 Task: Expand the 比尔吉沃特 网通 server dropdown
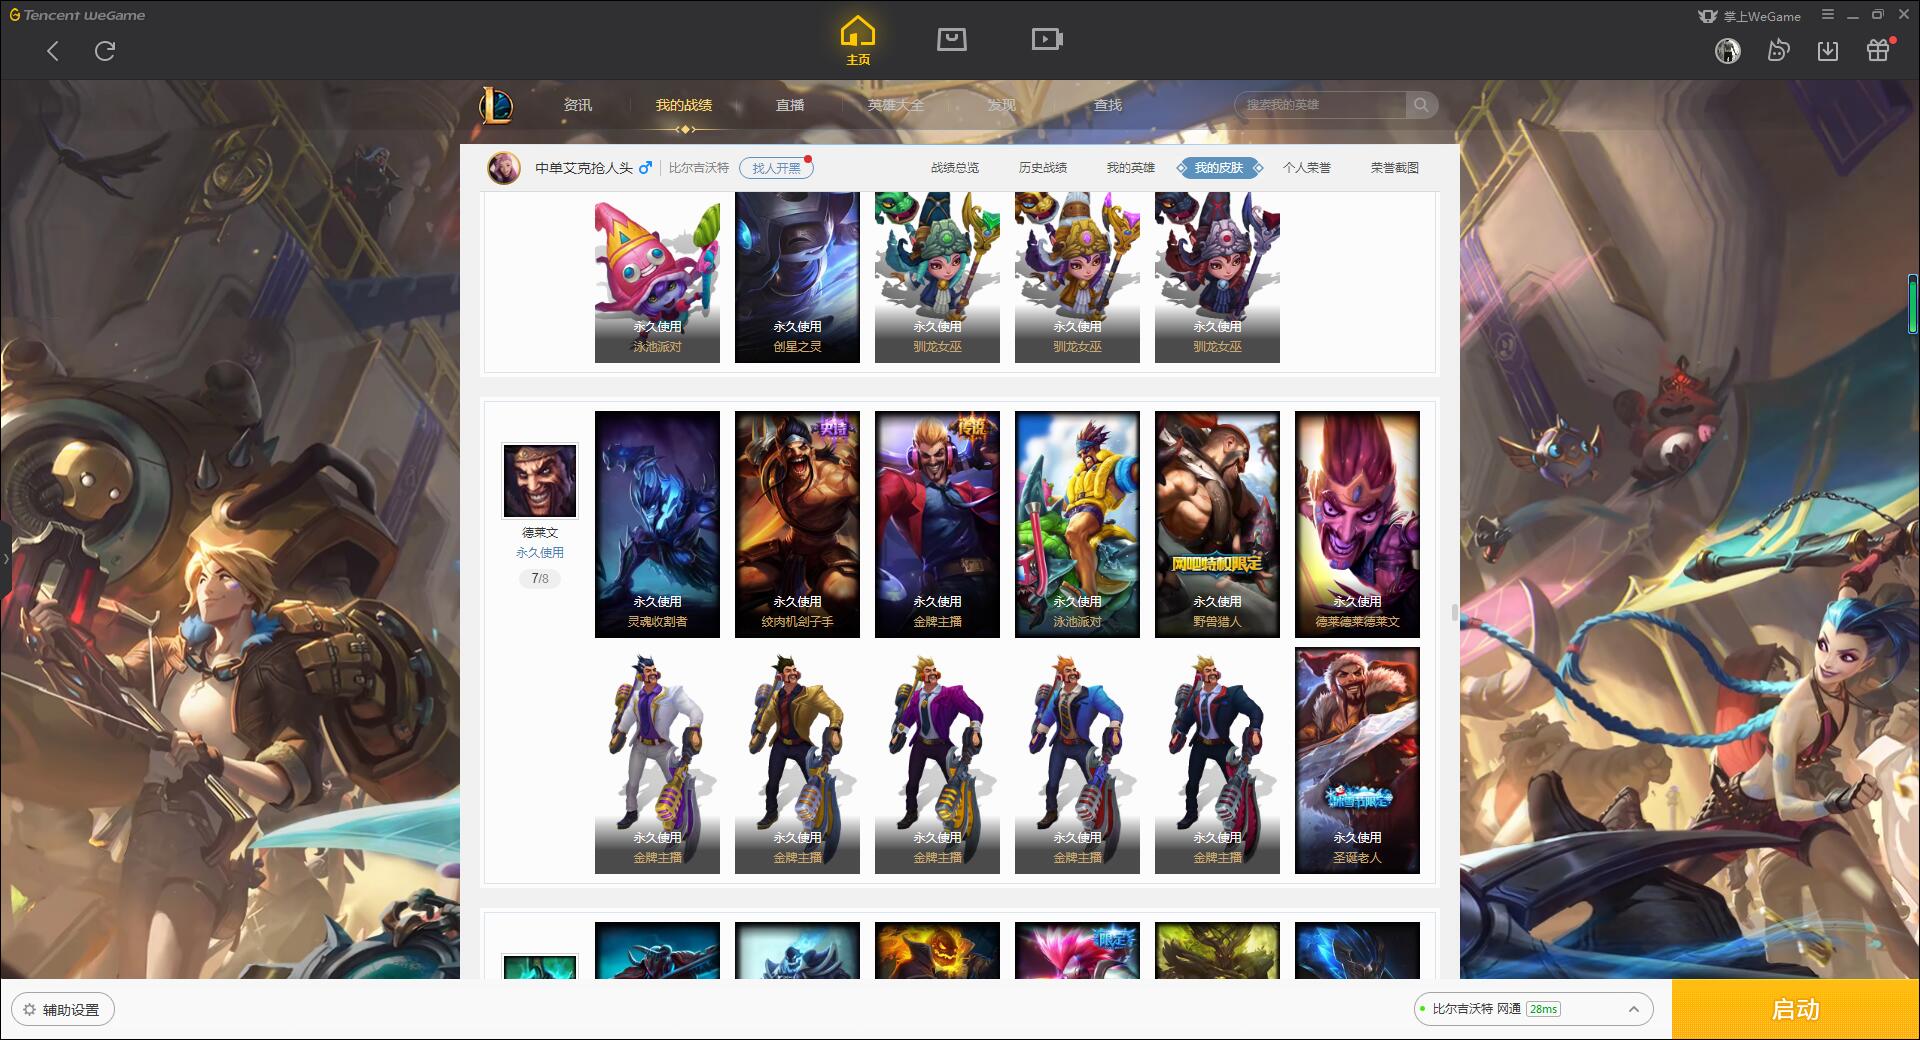click(1533, 1009)
